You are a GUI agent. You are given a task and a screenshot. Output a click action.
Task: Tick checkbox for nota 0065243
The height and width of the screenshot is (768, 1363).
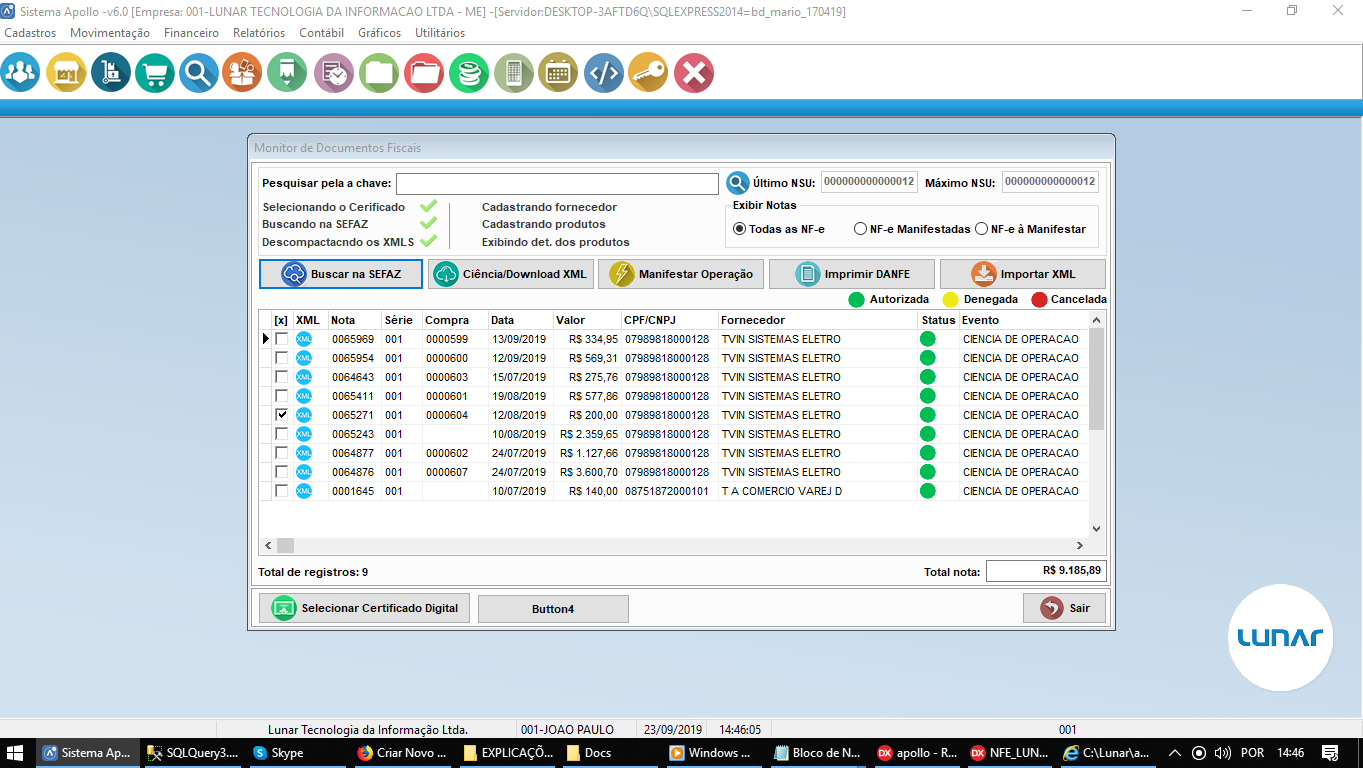click(282, 434)
